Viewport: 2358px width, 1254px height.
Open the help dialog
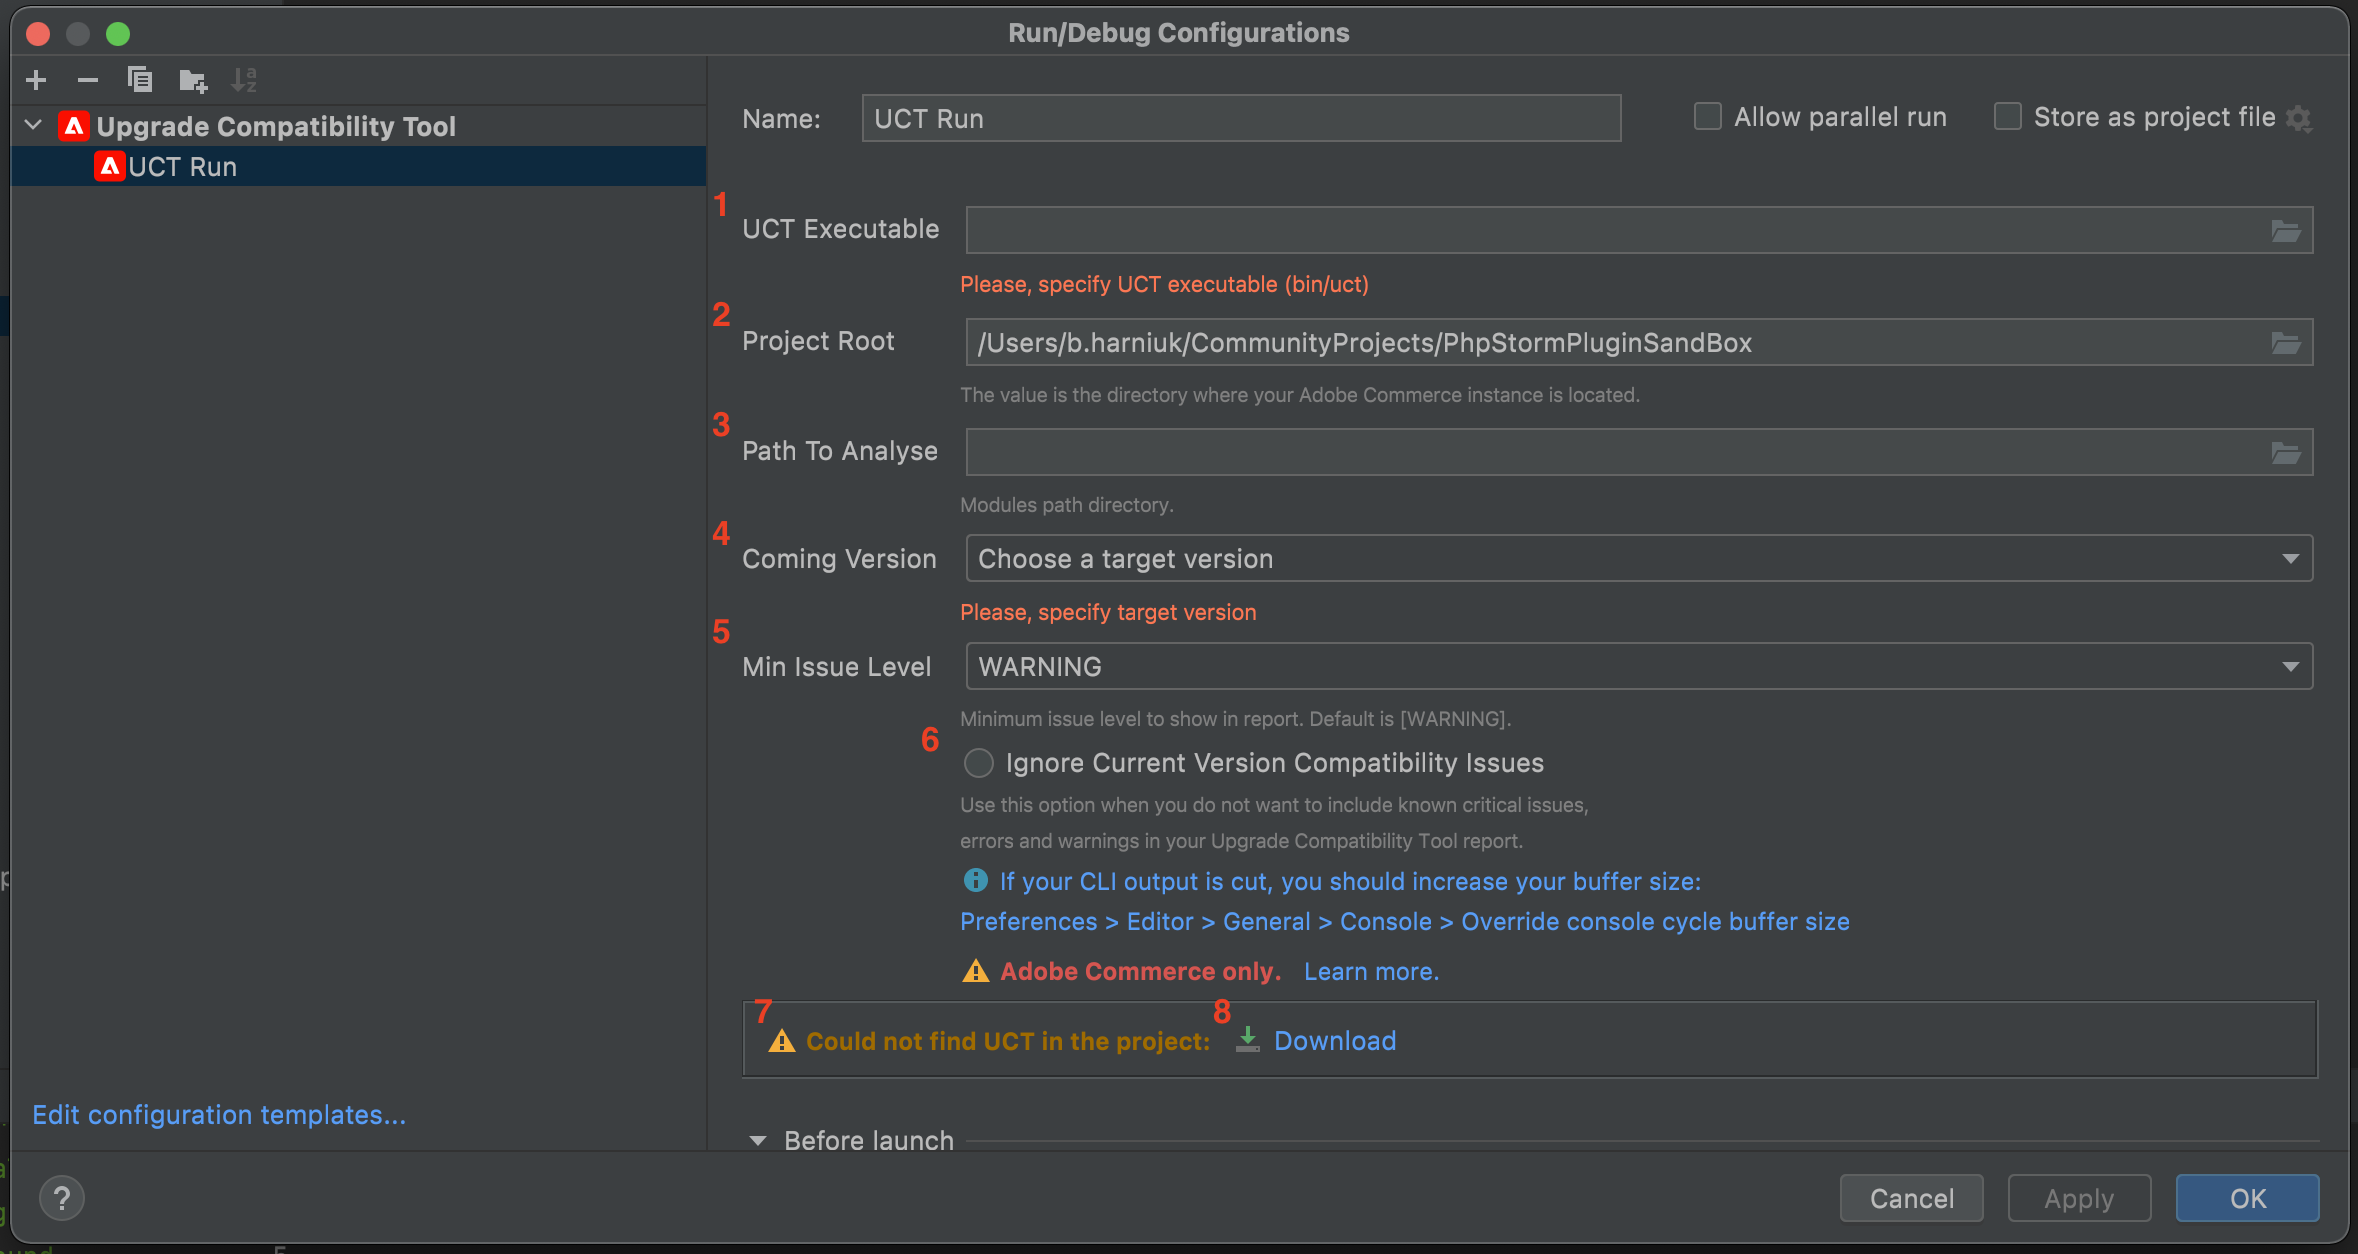point(62,1197)
